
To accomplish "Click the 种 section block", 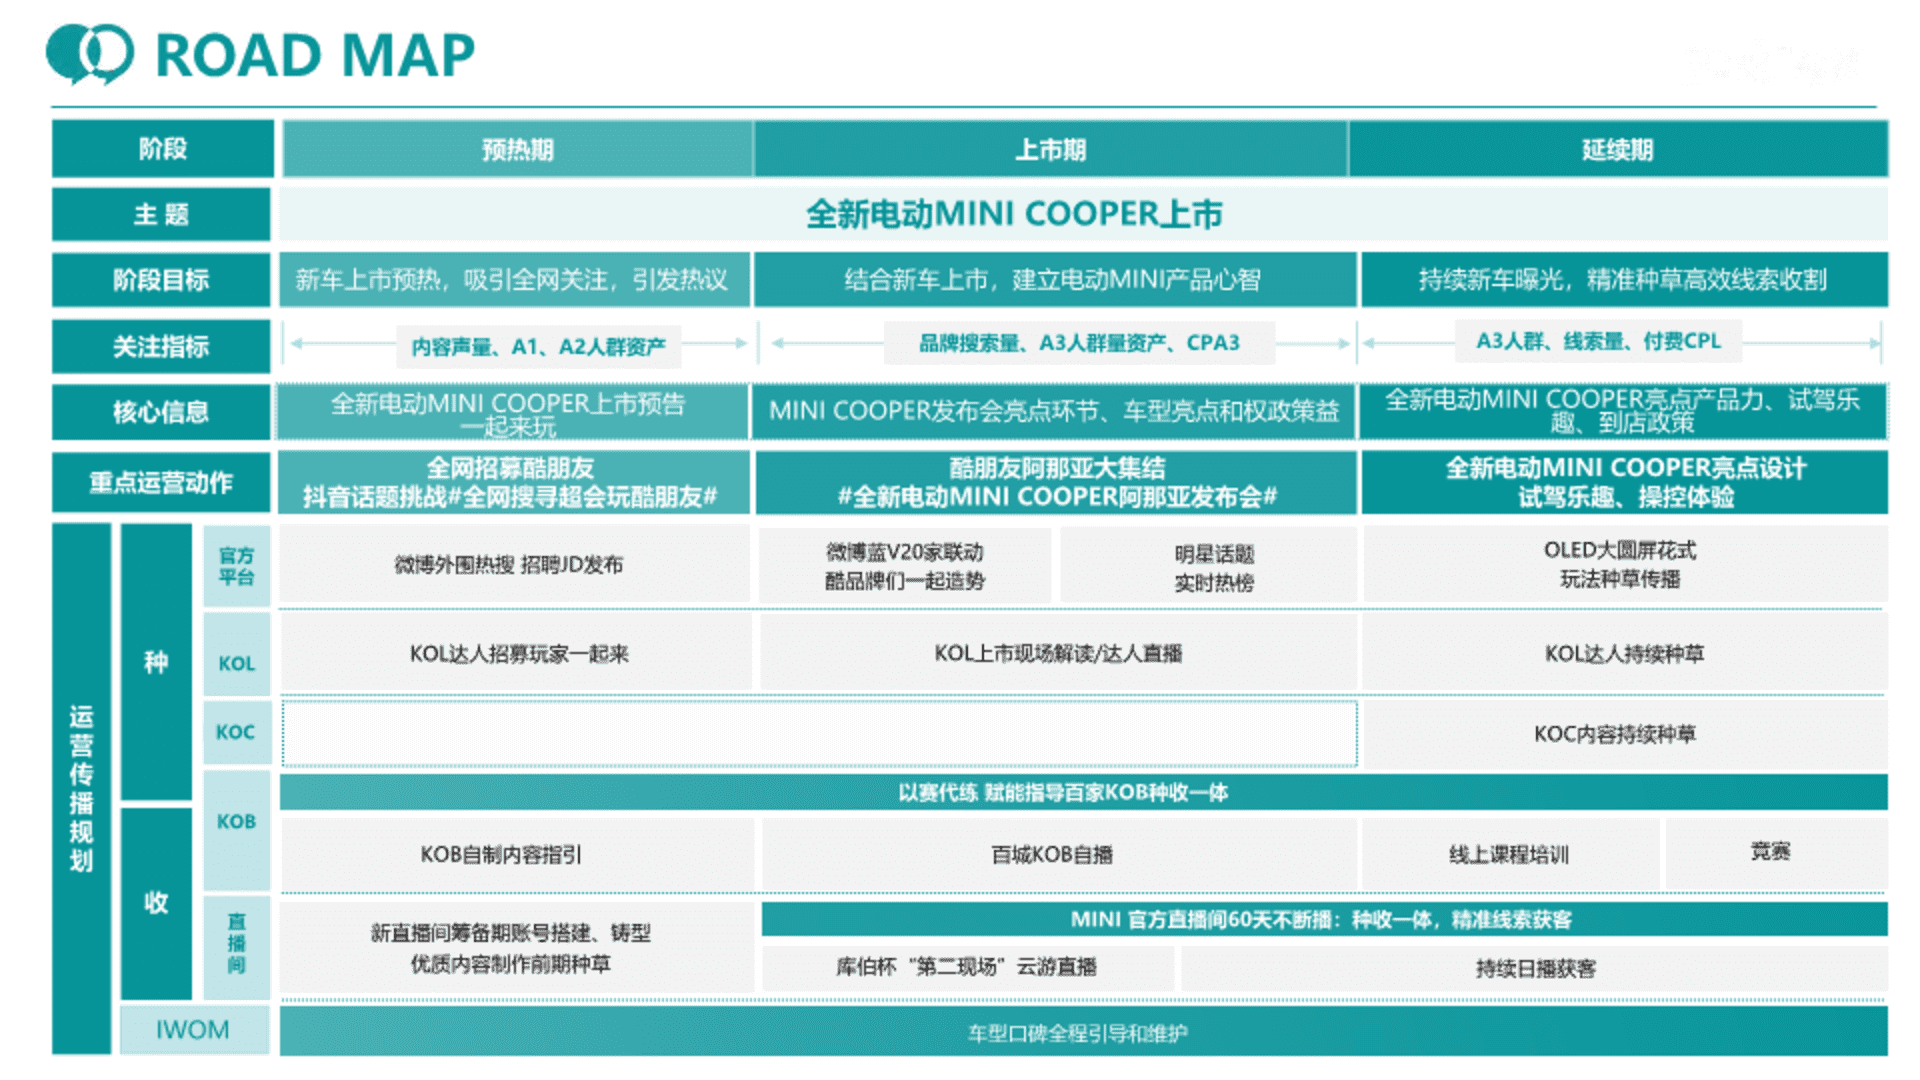I will pyautogui.click(x=156, y=662).
